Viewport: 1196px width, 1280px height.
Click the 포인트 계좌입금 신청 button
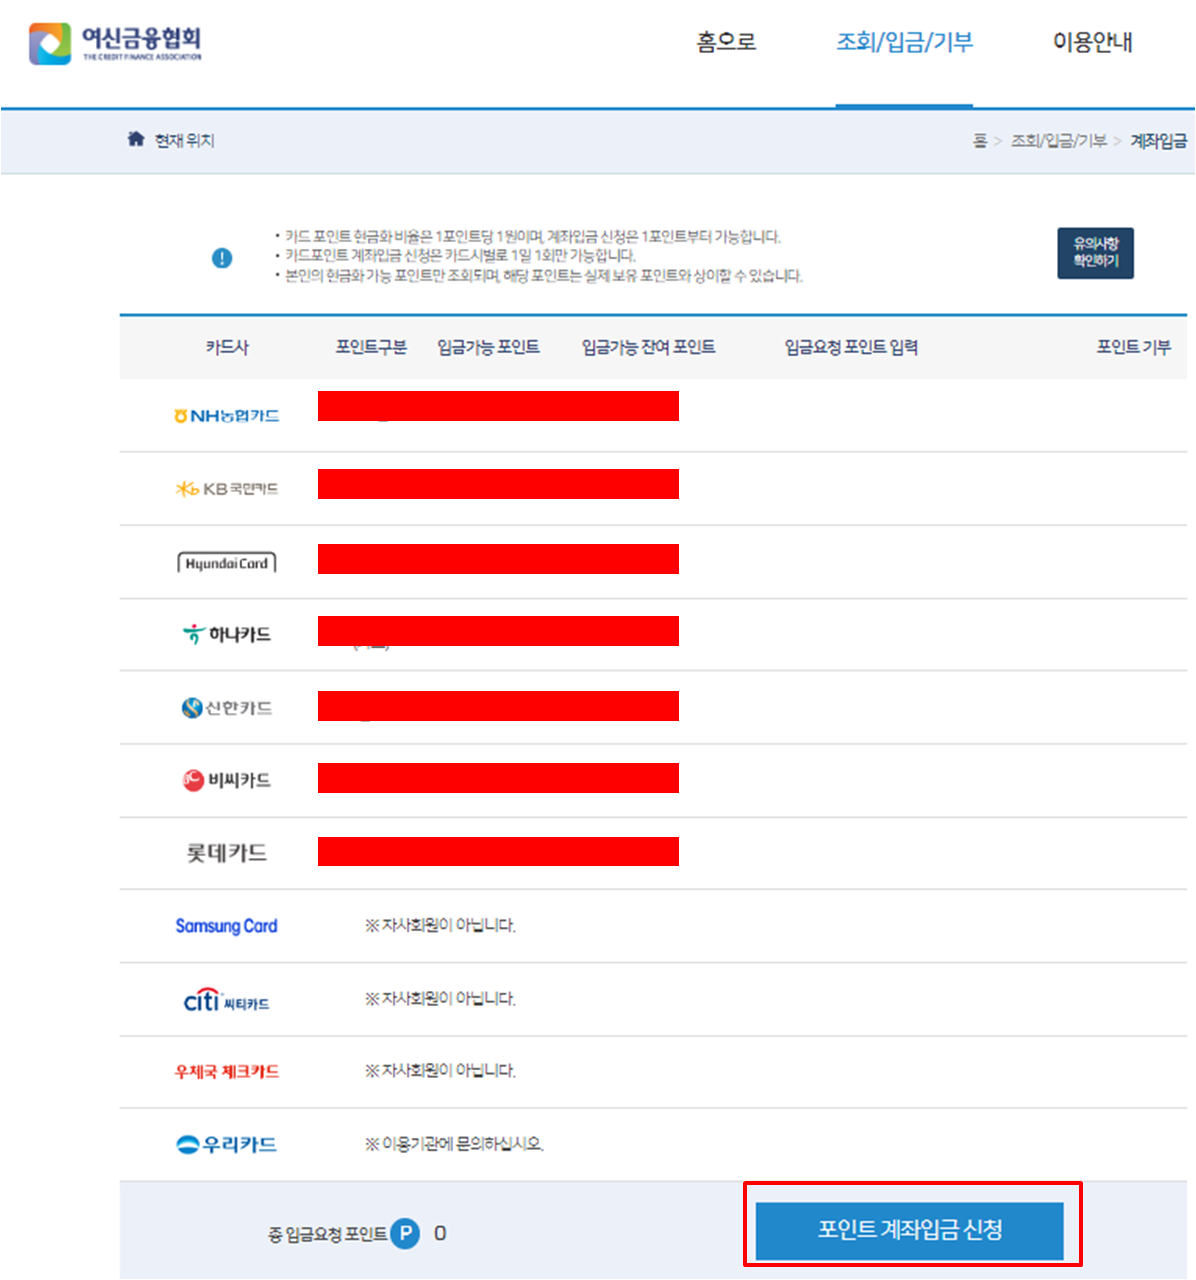tap(911, 1230)
